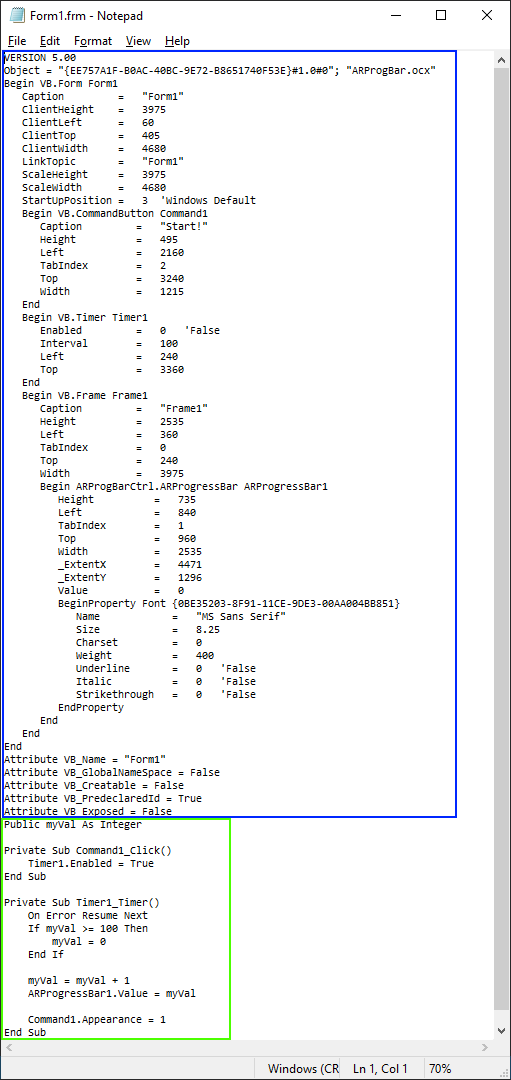Image resolution: width=511 pixels, height=1080 pixels.
Task: Click the Ln 1, Col 1 status entry
Action: pos(379,1069)
